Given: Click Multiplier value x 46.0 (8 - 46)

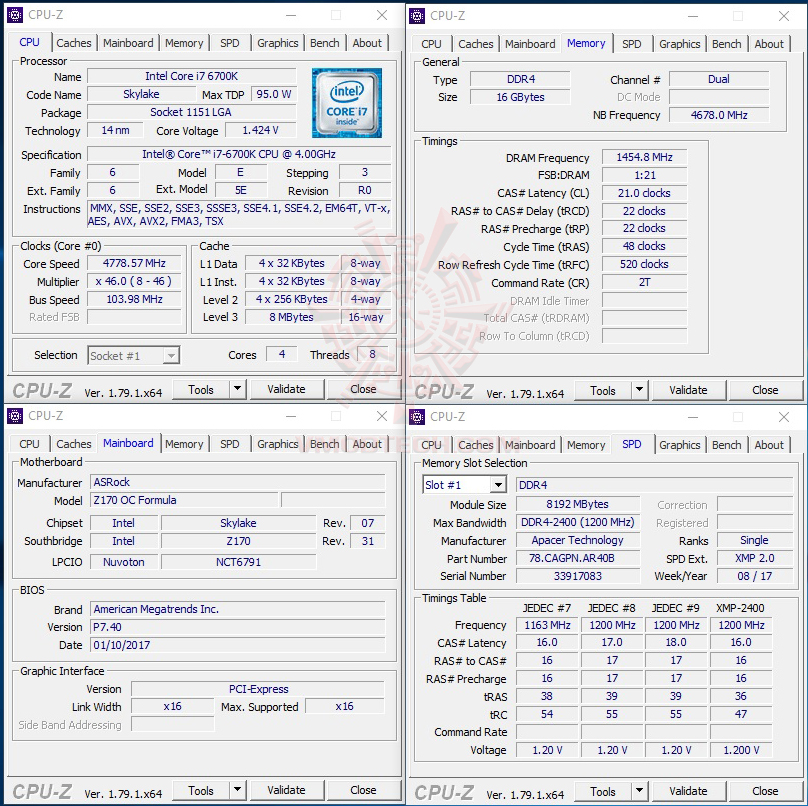Looking at the screenshot, I should click(x=134, y=281).
